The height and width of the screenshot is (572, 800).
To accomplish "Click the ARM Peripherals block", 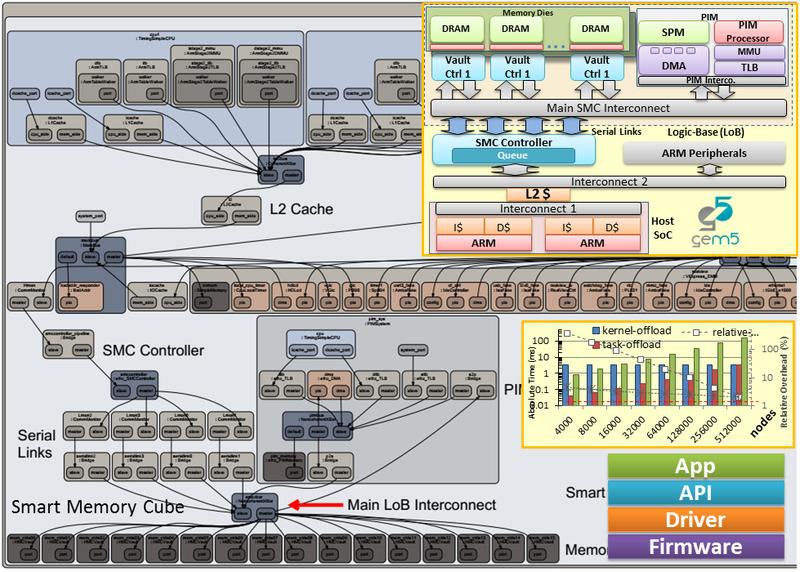I will [704, 153].
